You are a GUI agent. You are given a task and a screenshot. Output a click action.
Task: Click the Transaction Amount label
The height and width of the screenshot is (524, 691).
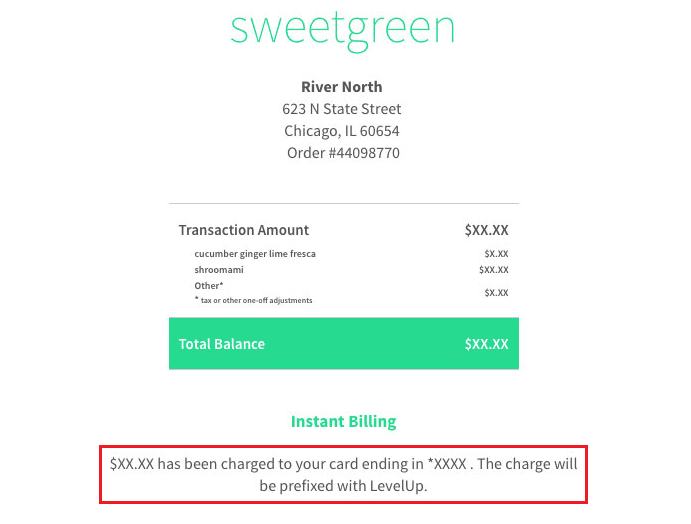pyautogui.click(x=244, y=230)
